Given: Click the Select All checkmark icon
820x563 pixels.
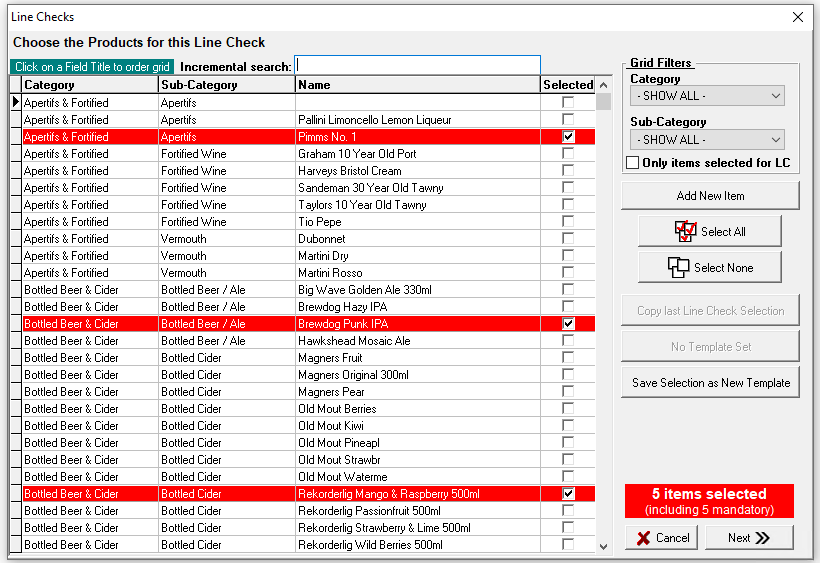Looking at the screenshot, I should [x=685, y=231].
